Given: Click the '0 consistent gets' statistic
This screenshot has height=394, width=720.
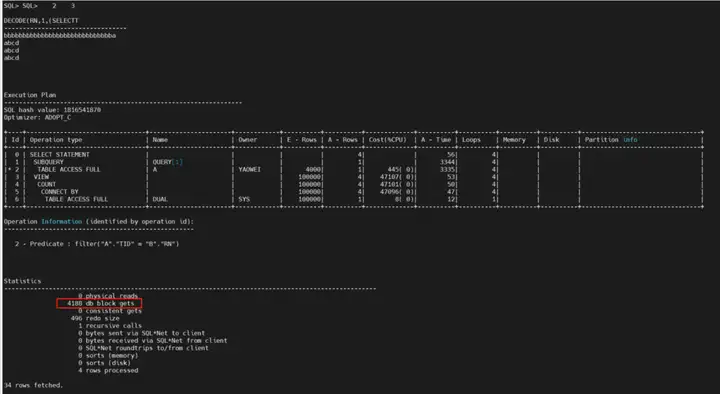Looking at the screenshot, I should (110, 311).
